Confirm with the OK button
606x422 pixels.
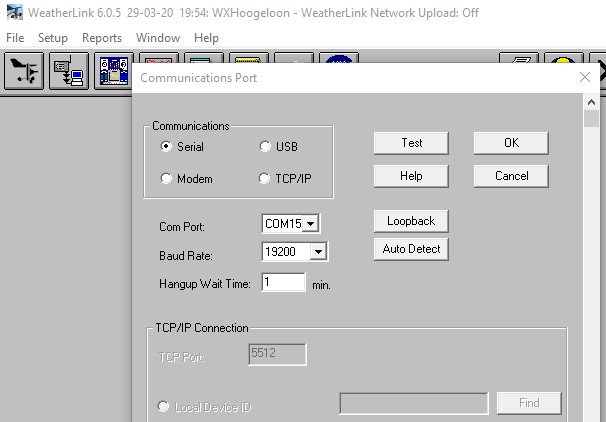coord(511,143)
